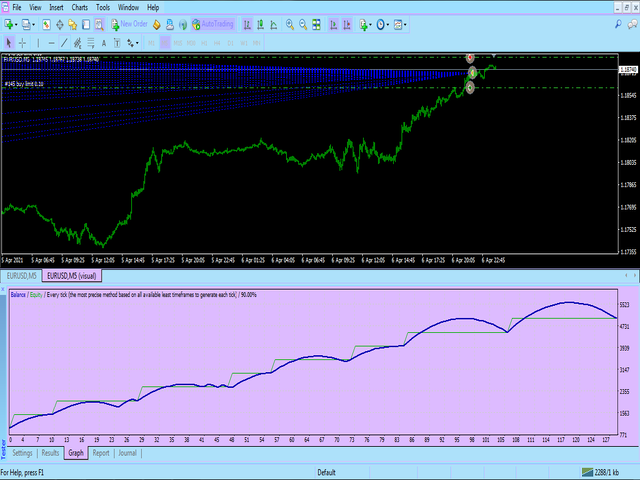Open the Templates icon
Viewport: 640px width, 480px height.
pos(398,24)
